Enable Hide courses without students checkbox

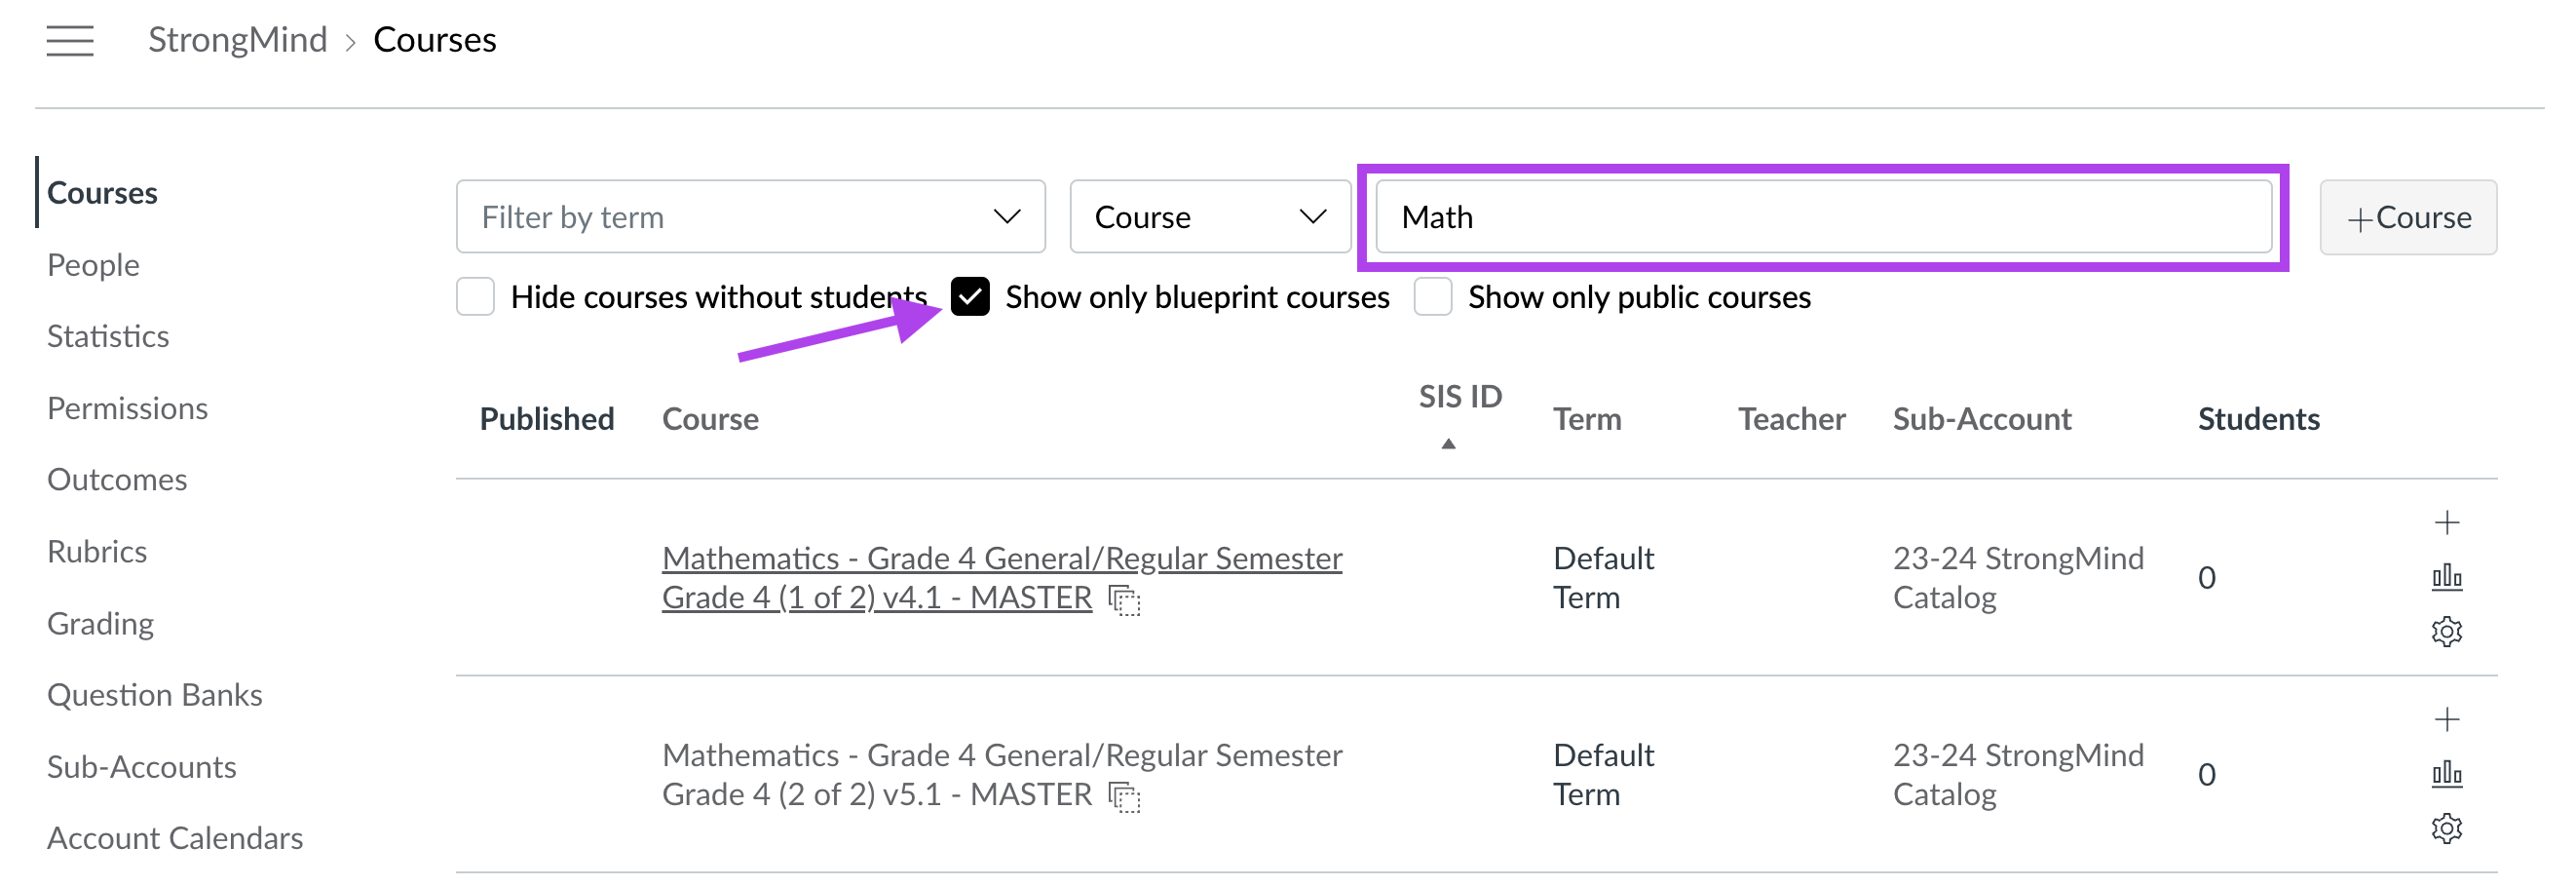tap(476, 297)
